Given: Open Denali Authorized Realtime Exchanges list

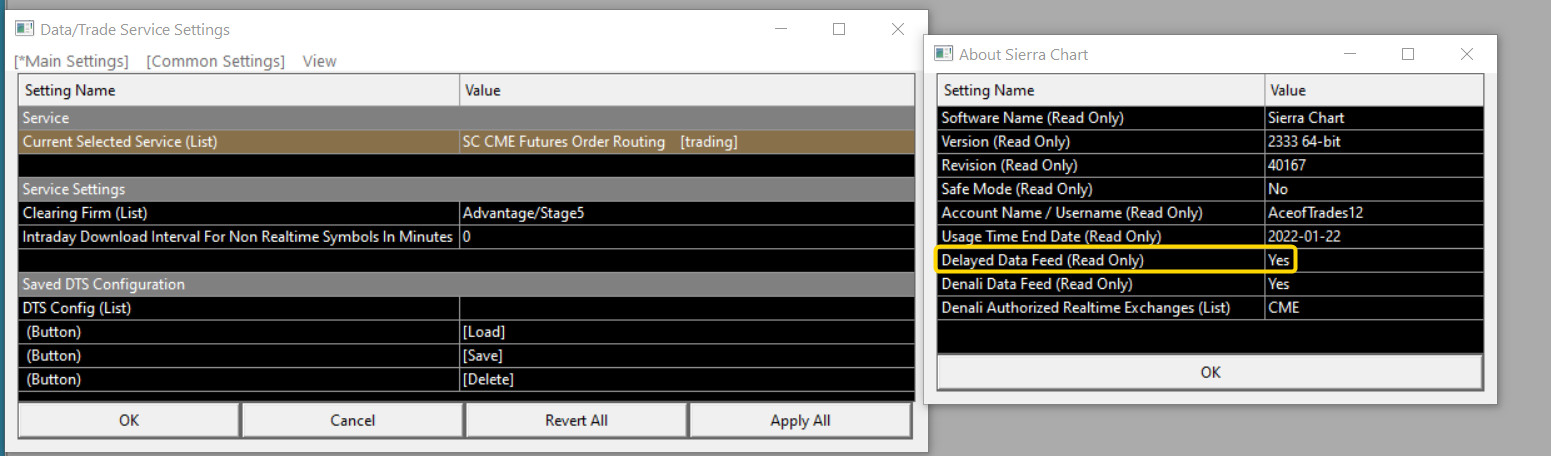Looking at the screenshot, I should point(1373,308).
